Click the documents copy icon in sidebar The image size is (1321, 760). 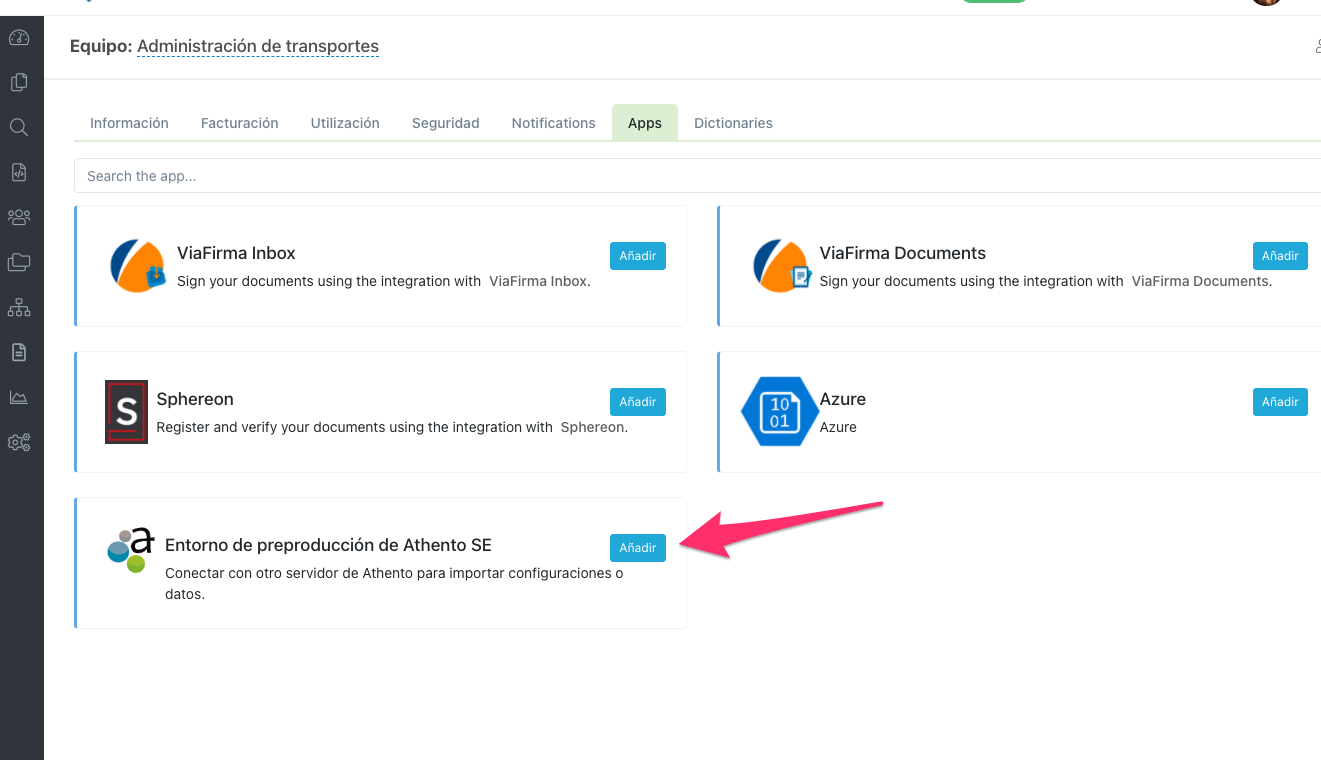(x=19, y=83)
